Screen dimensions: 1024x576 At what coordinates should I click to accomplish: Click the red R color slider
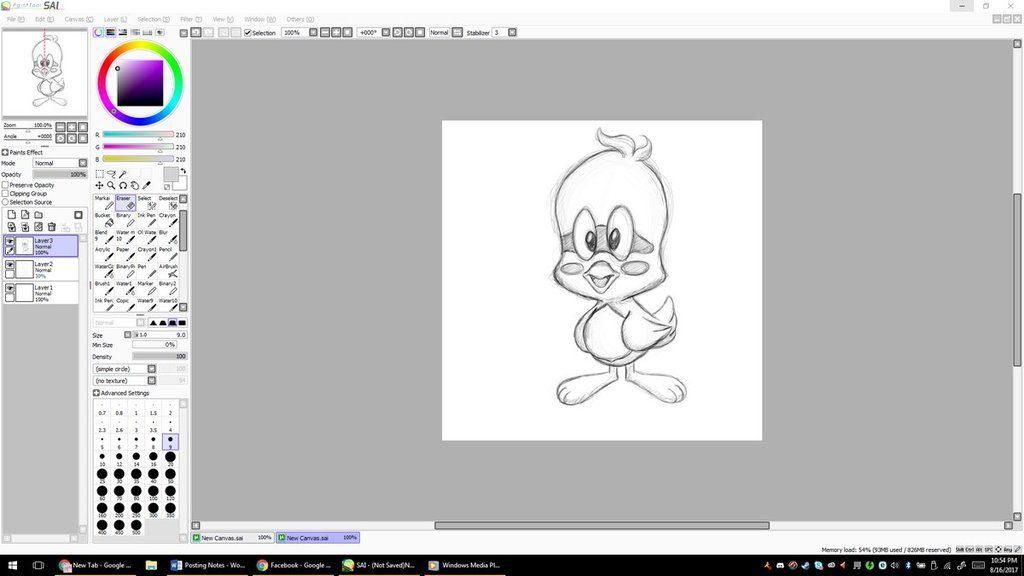coord(137,134)
